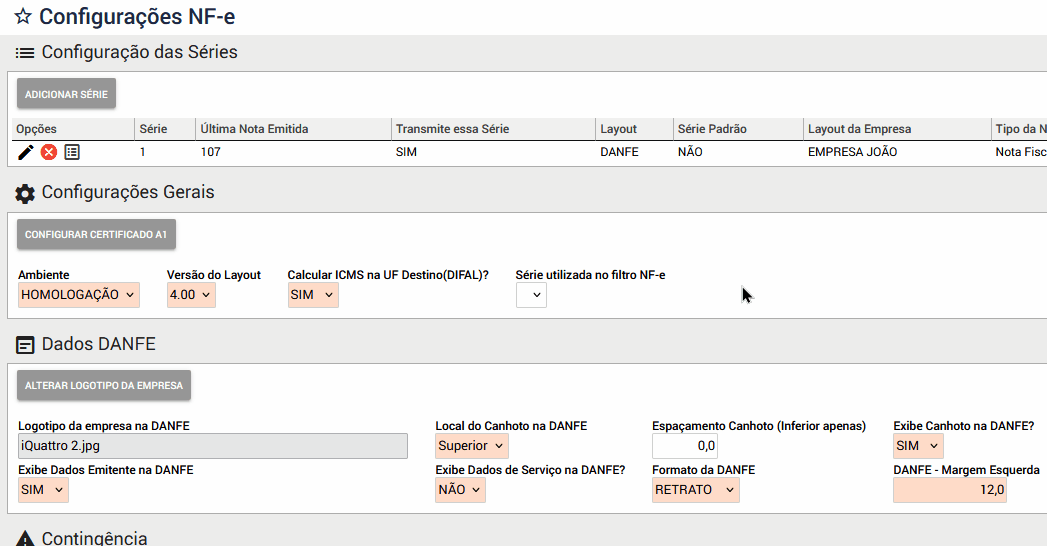Open the Calcular ICMS na UF Destino dropdown
This screenshot has width=1047, height=546.
click(313, 295)
